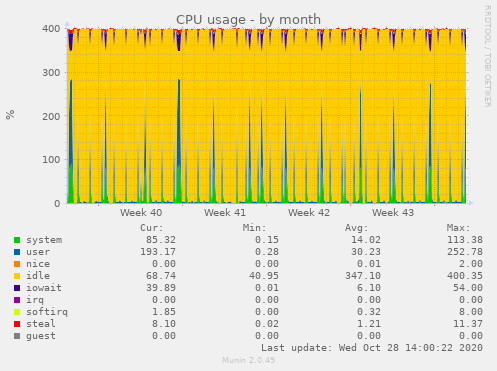This screenshot has height=371, width=497.
Task: Click the 'steal' legend label
Action: (41, 324)
